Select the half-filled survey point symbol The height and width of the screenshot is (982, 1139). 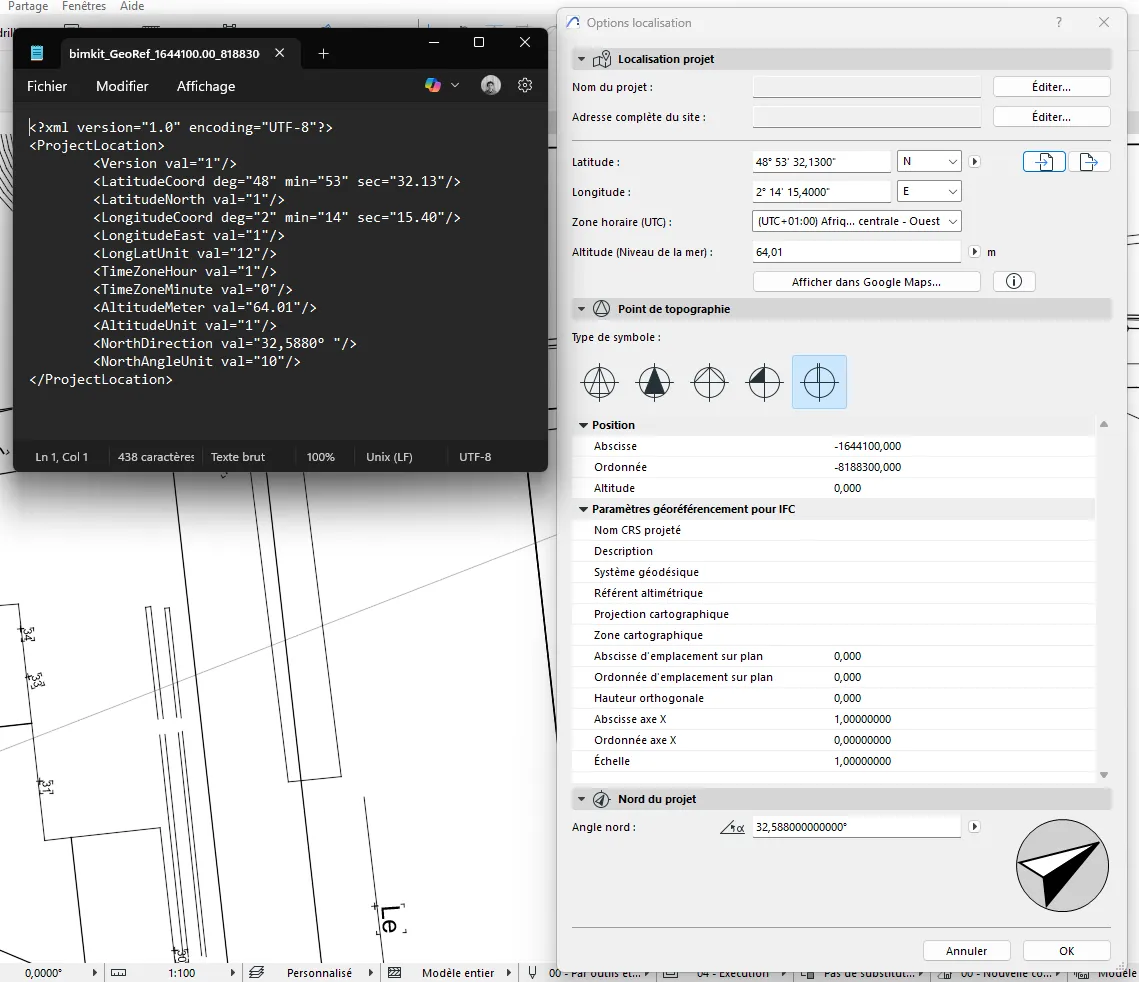click(764, 381)
